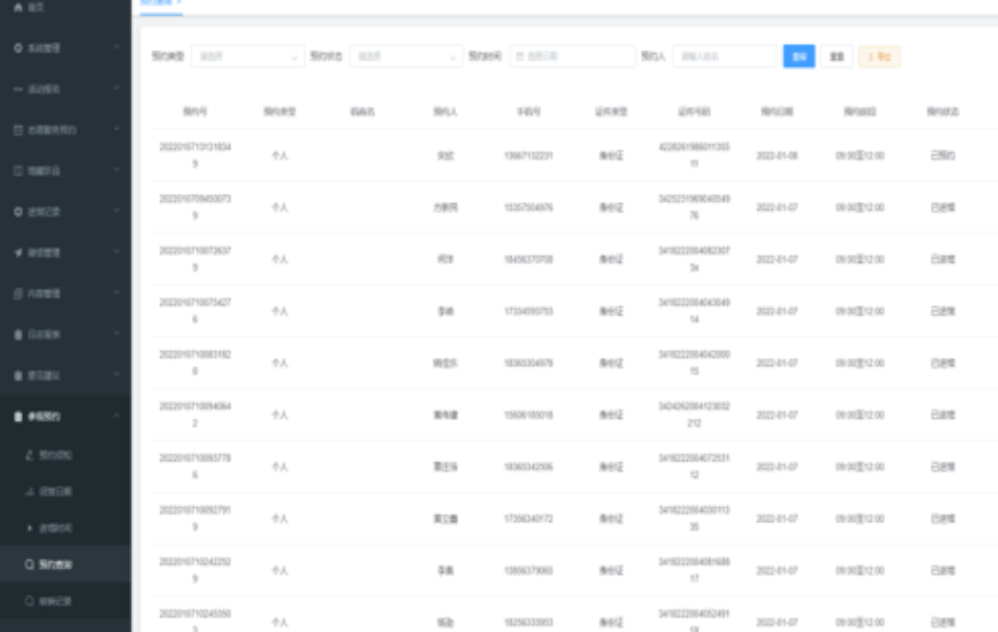Viewport: 998px width, 632px height.
Task: Open the 预约类型 dropdown
Action: tap(247, 57)
